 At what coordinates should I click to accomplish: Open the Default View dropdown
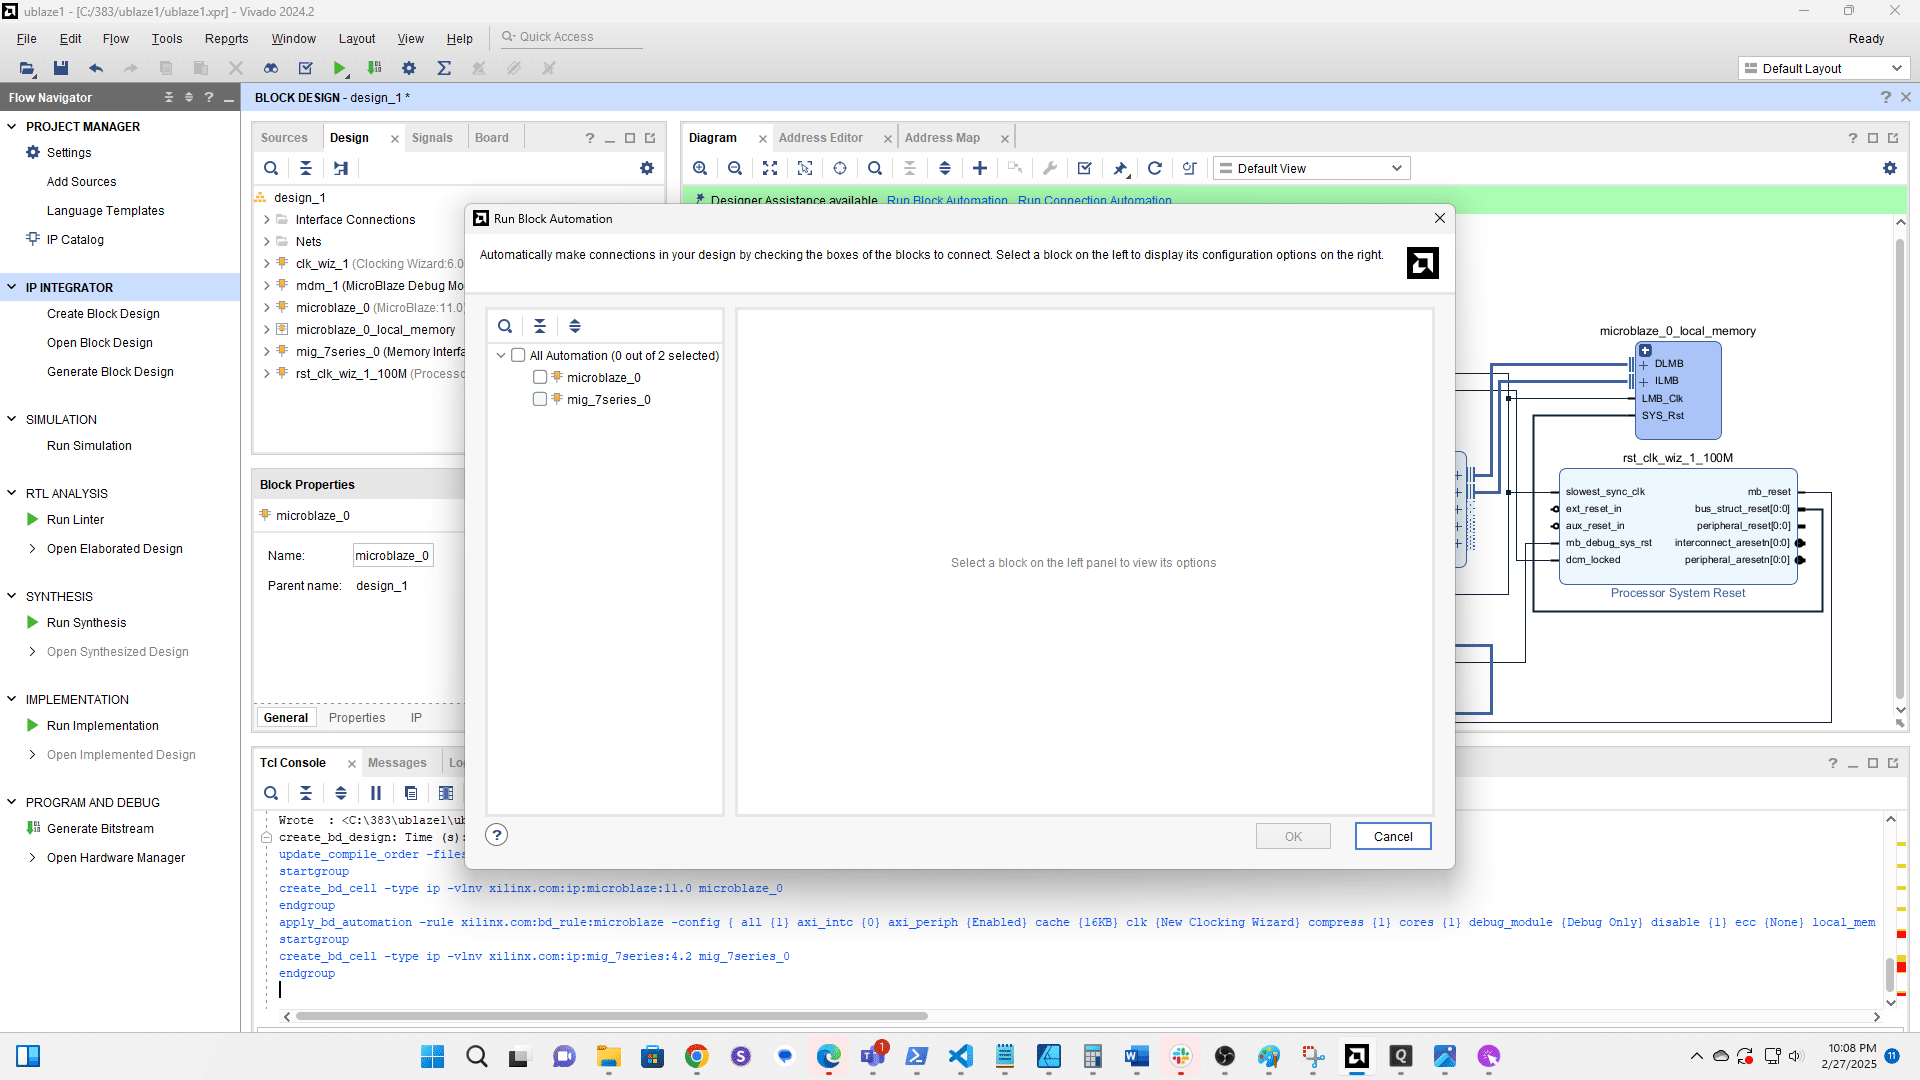pyautogui.click(x=1311, y=168)
